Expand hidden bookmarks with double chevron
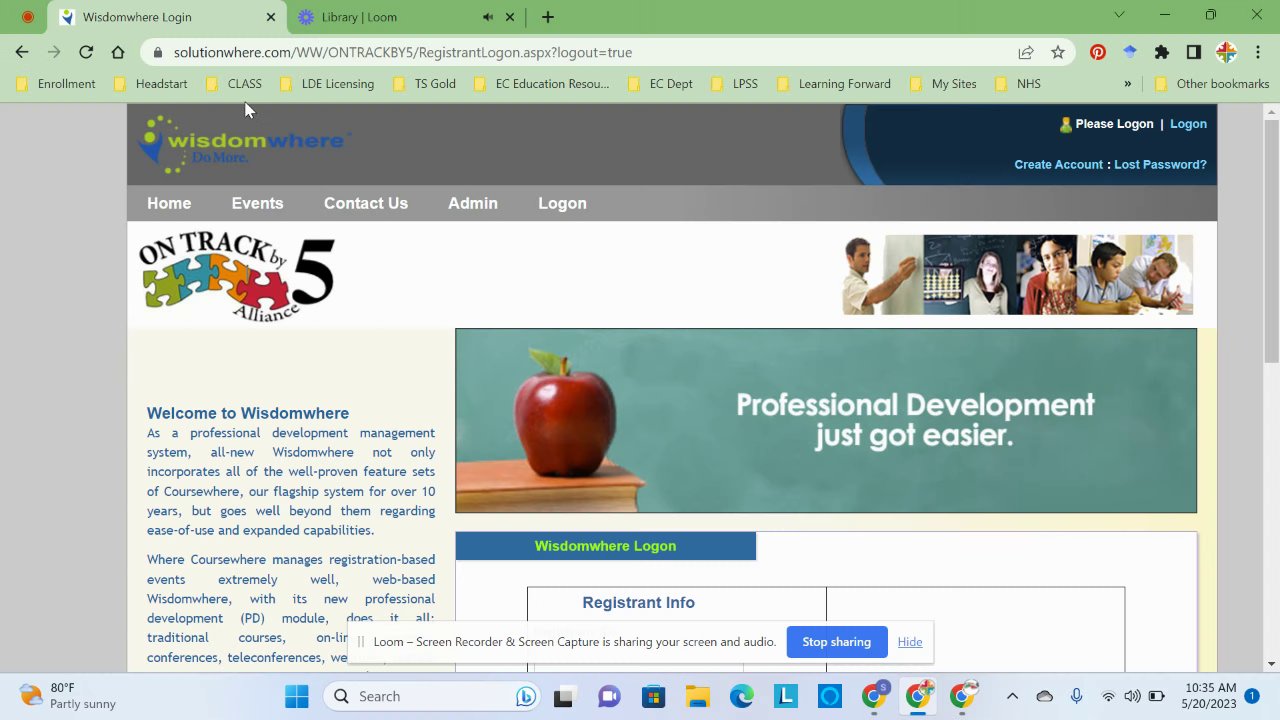The width and height of the screenshot is (1280, 720). (1128, 84)
